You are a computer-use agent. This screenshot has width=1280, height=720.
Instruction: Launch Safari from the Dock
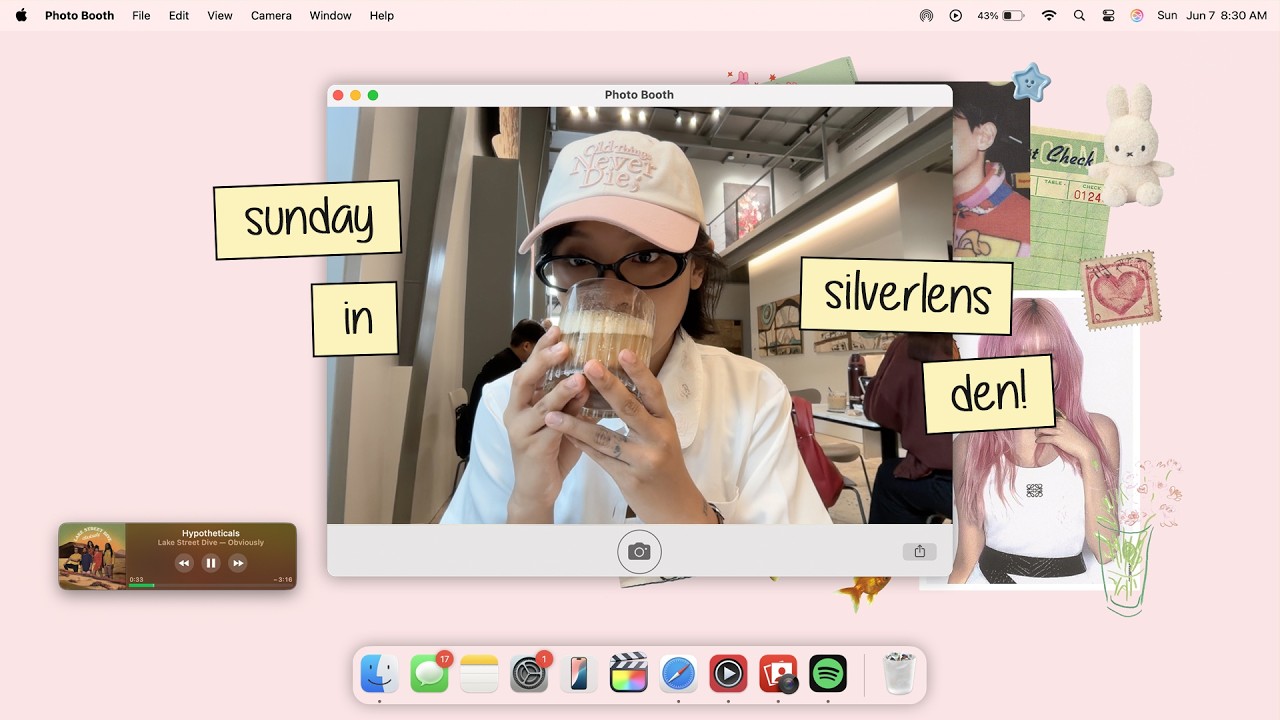coord(678,674)
